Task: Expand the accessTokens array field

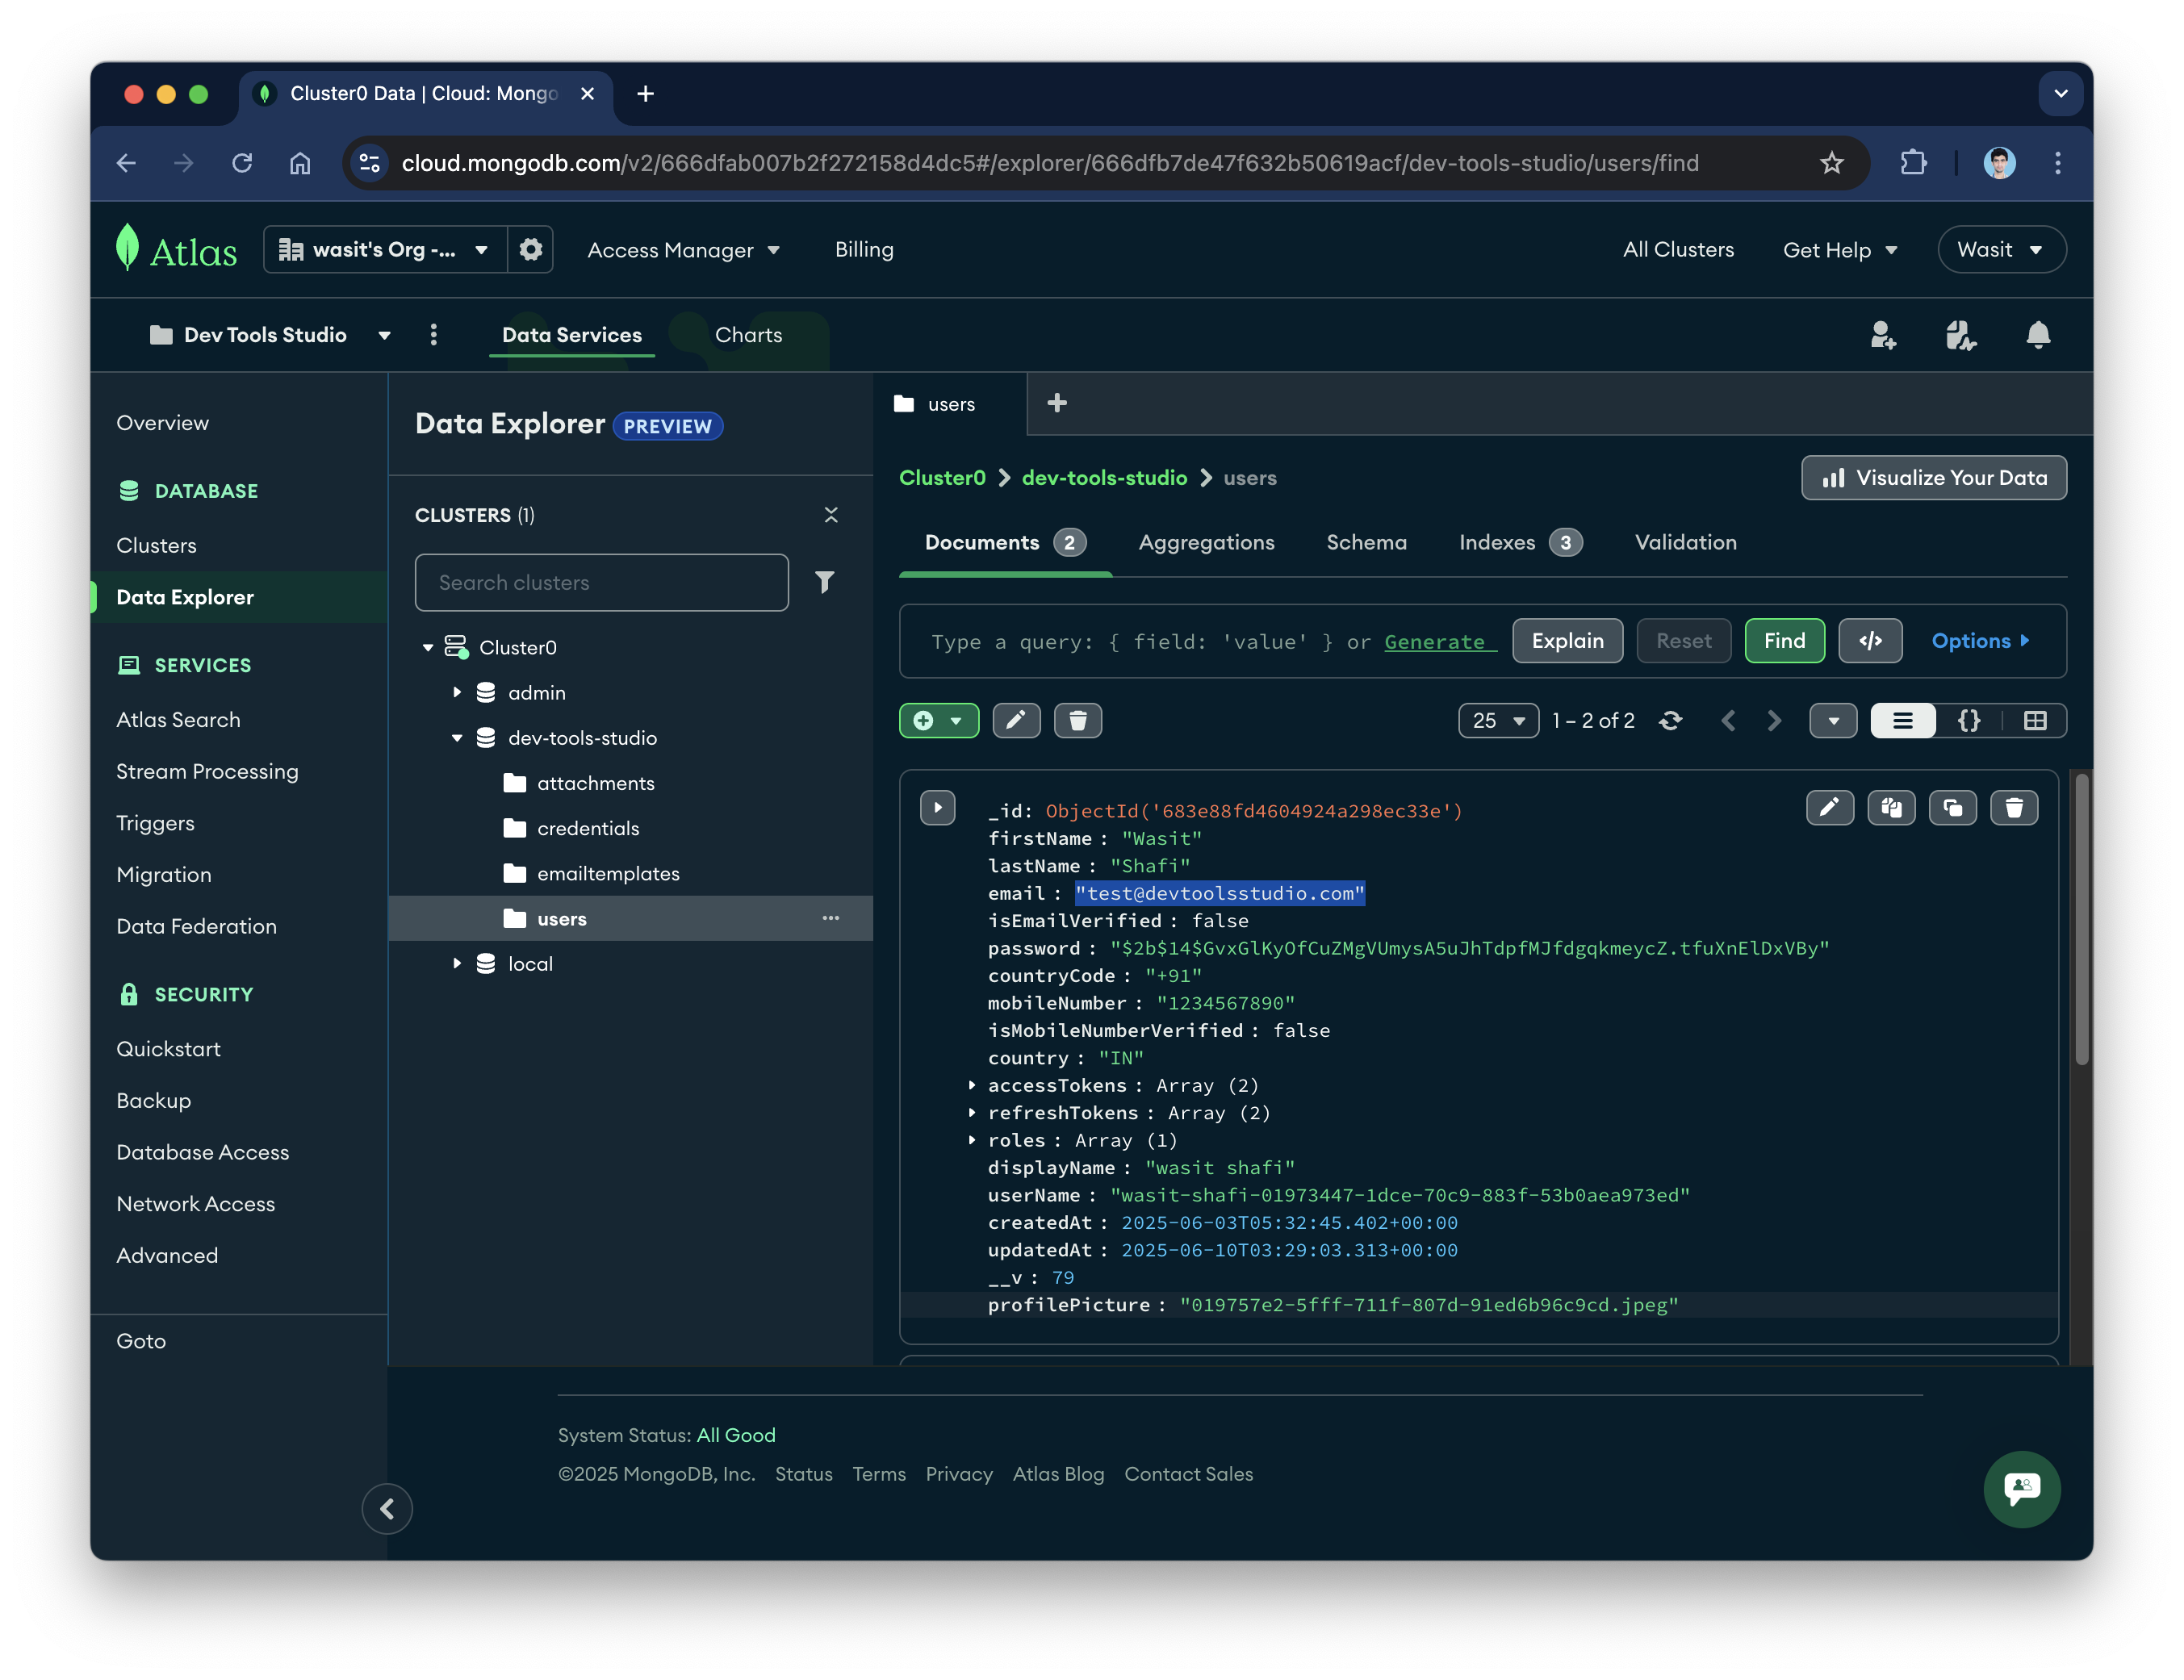Action: click(x=972, y=1085)
